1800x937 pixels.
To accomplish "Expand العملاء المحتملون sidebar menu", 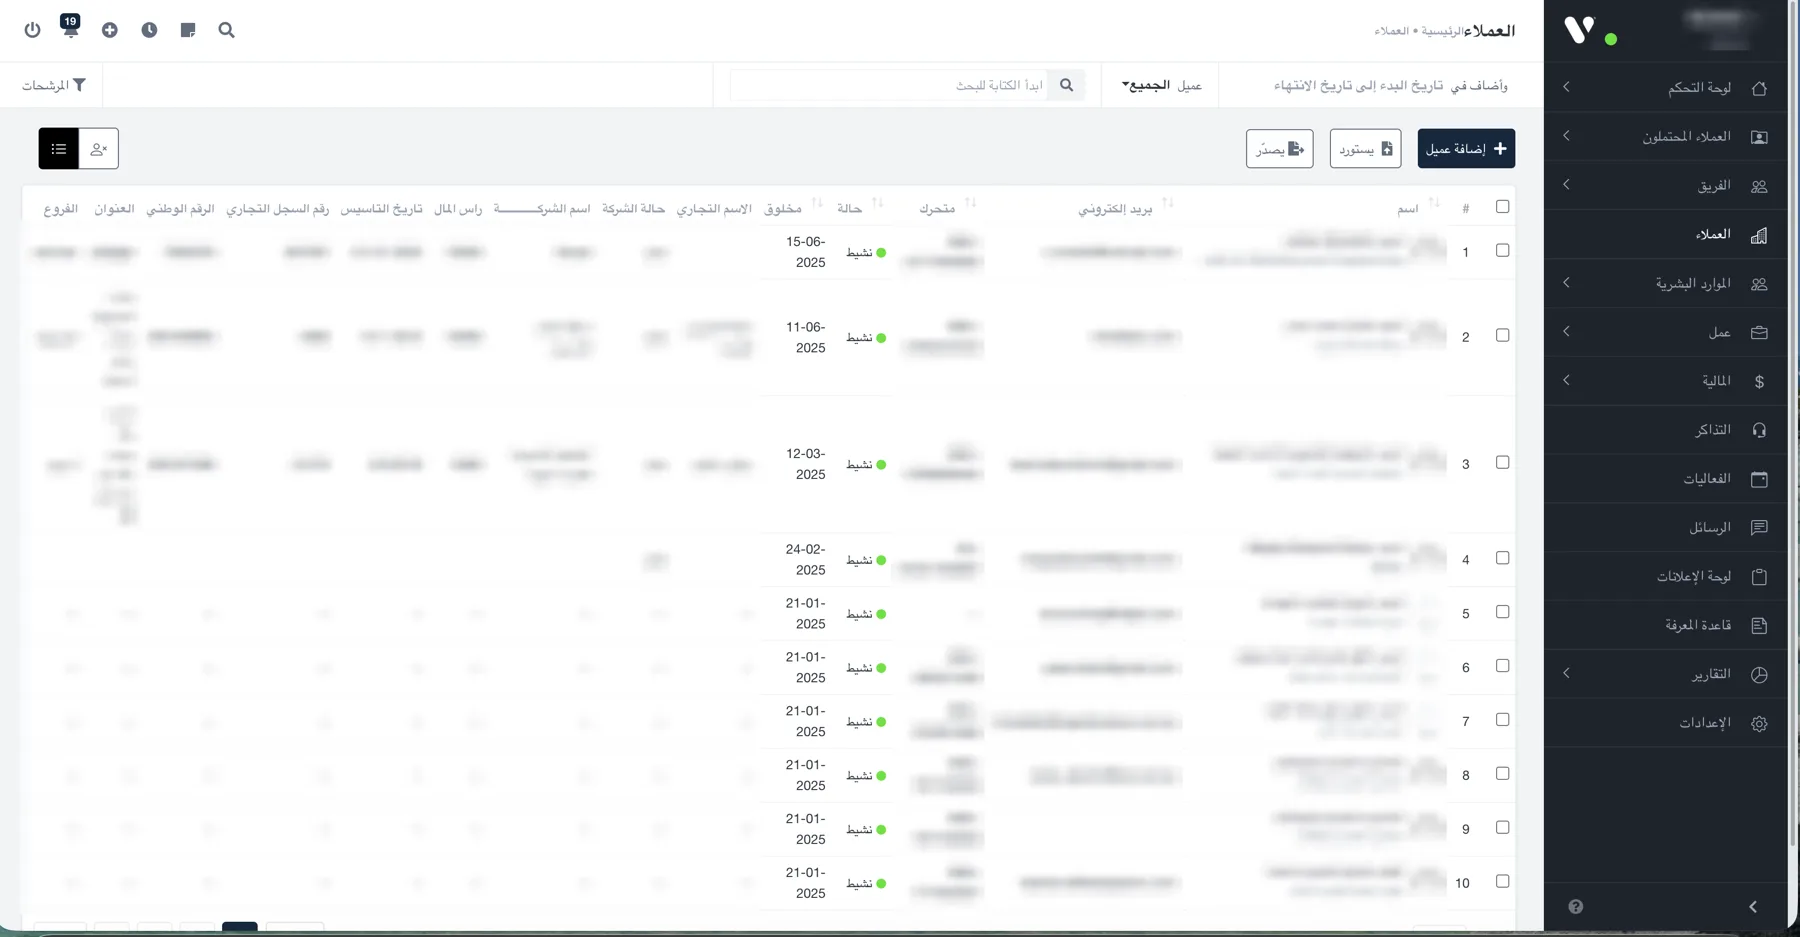I will click(x=1666, y=137).
